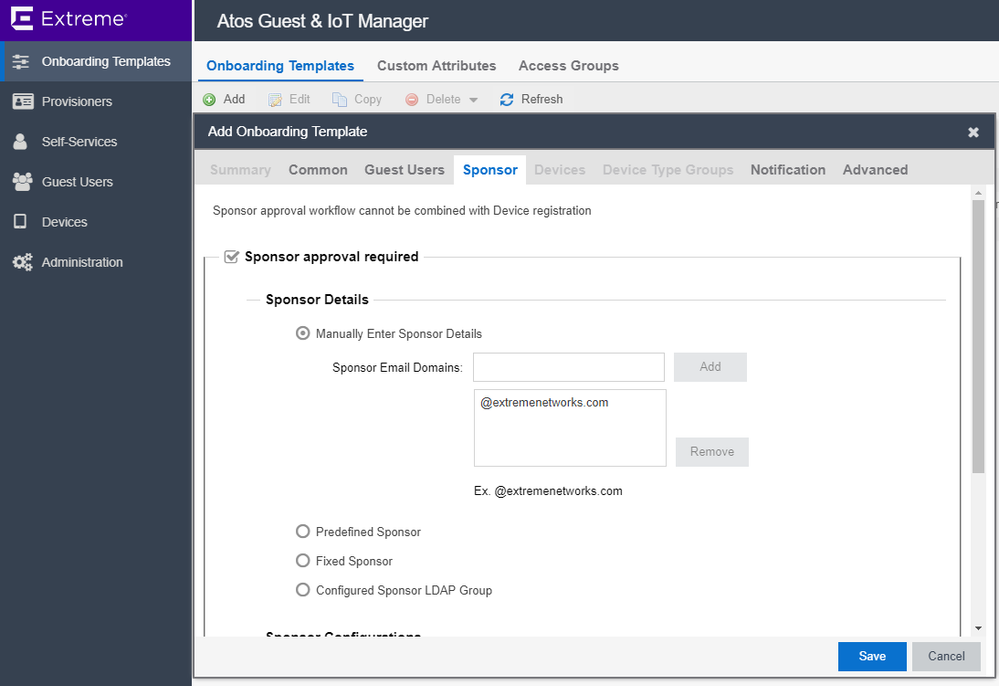Open the Summary tab in dialog
The image size is (999, 686).
click(240, 169)
